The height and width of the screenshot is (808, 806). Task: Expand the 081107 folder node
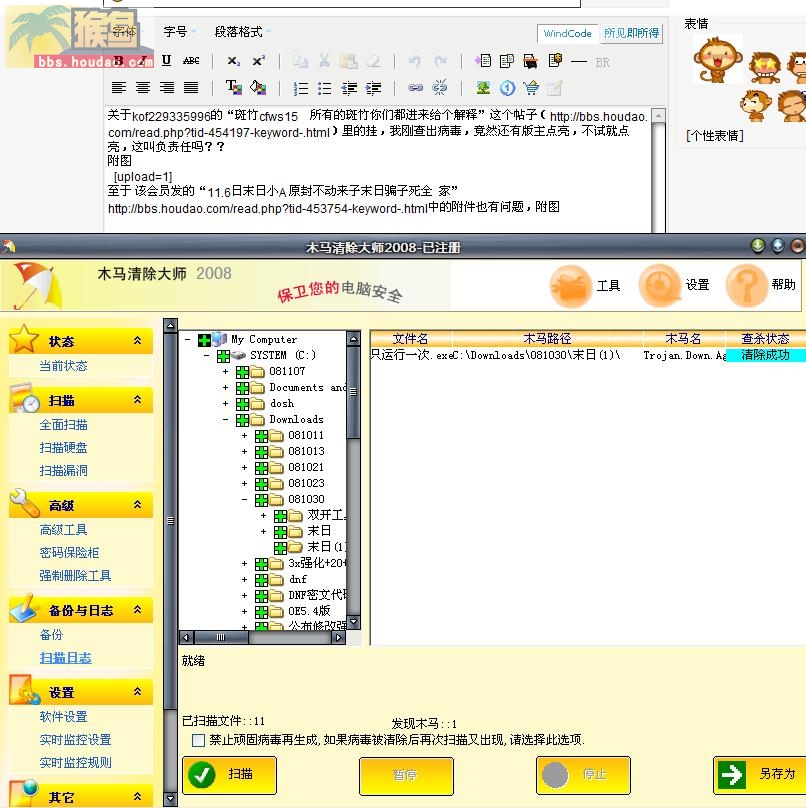225,372
